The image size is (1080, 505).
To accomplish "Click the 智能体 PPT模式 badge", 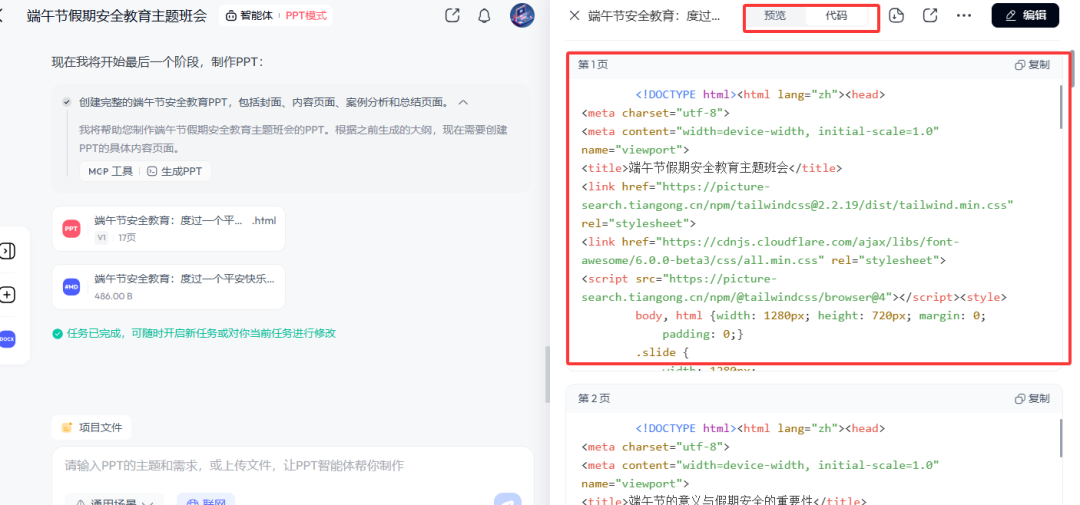I will (276, 15).
